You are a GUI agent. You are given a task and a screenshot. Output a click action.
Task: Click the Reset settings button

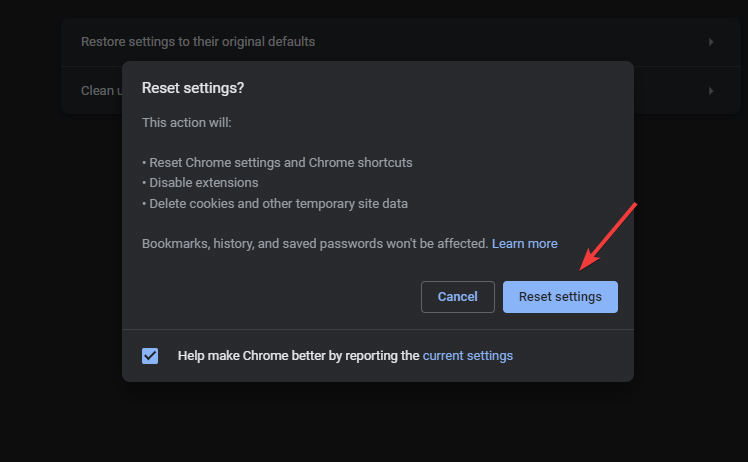[560, 297]
